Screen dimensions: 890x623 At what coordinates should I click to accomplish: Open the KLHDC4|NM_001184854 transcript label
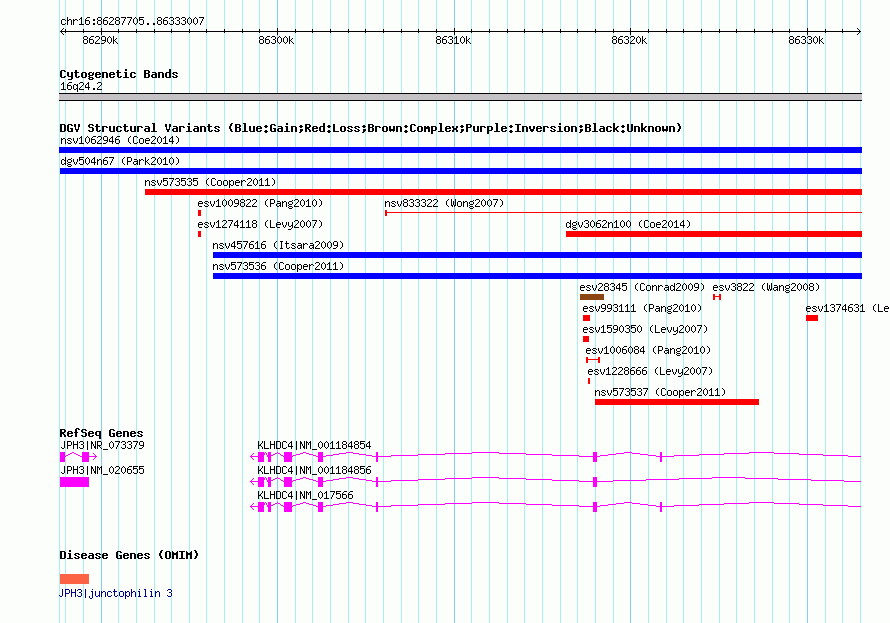coord(314,445)
